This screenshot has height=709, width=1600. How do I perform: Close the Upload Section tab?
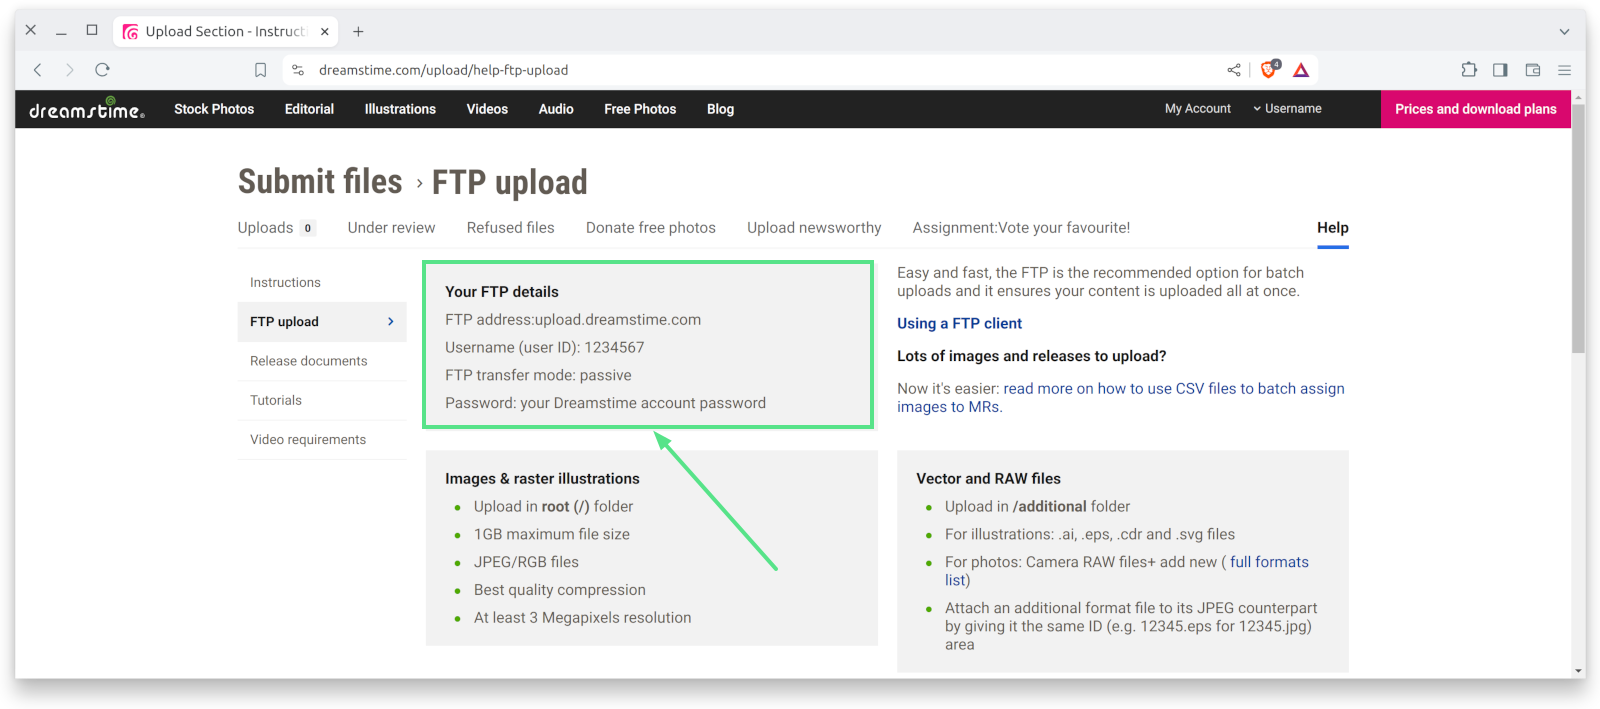[325, 32]
